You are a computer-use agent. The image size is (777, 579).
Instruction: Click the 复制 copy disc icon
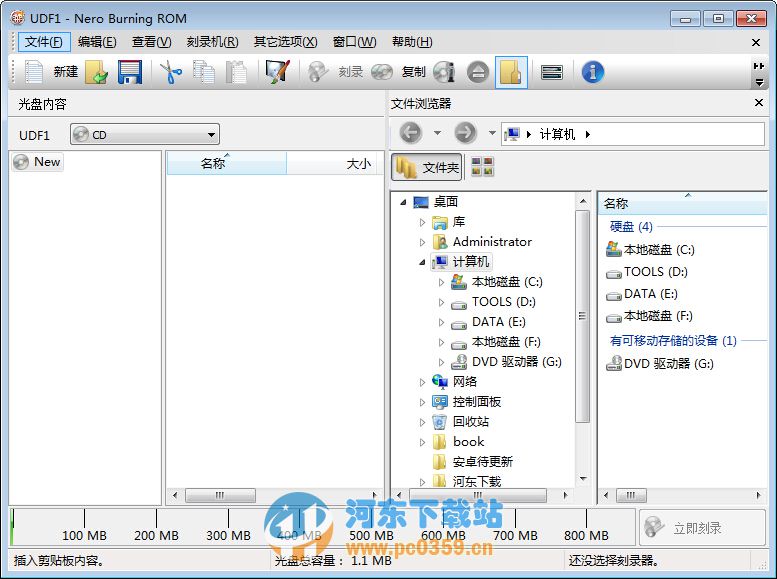(x=382, y=72)
